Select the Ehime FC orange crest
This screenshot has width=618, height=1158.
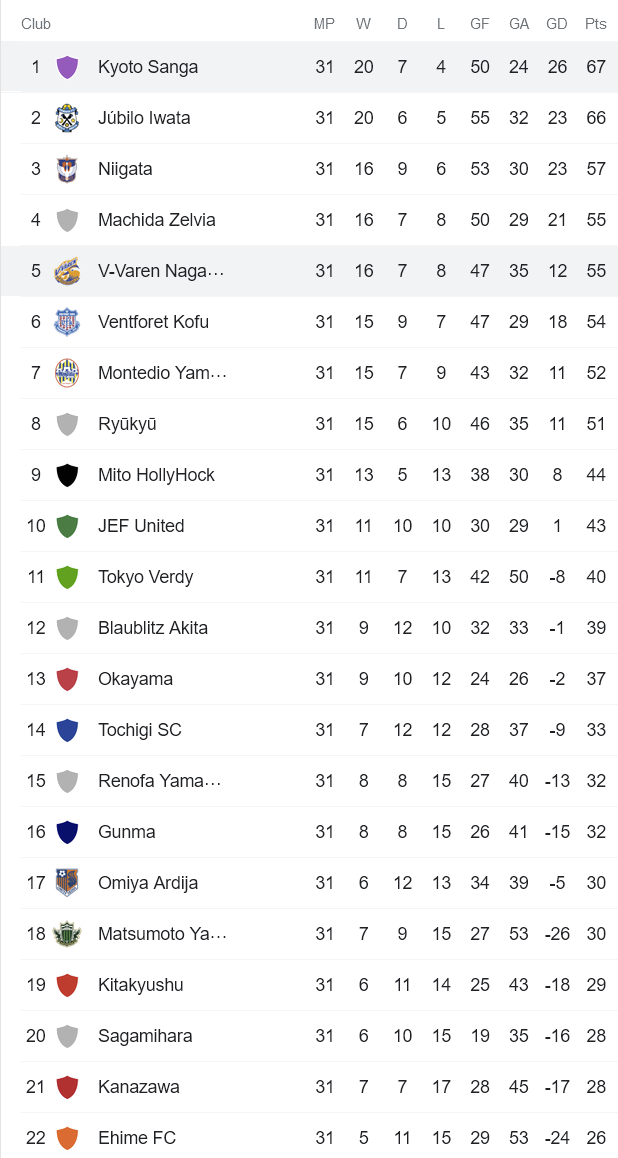click(68, 1138)
